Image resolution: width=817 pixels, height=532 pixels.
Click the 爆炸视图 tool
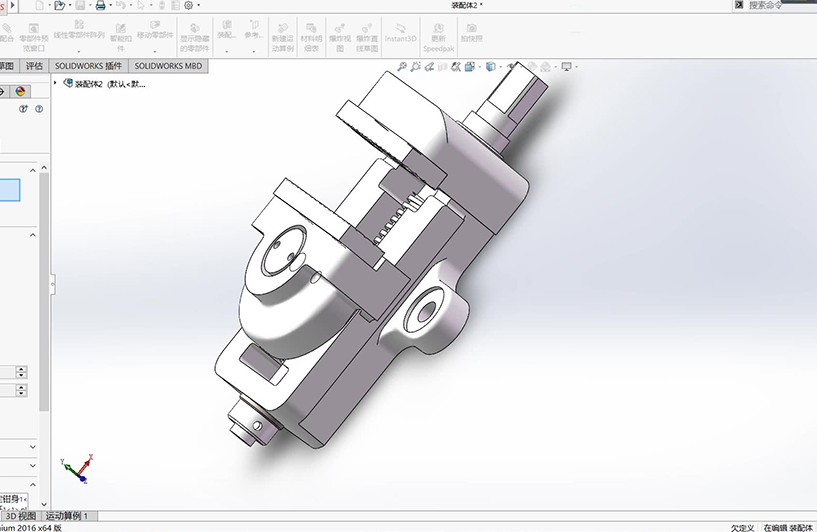click(340, 38)
